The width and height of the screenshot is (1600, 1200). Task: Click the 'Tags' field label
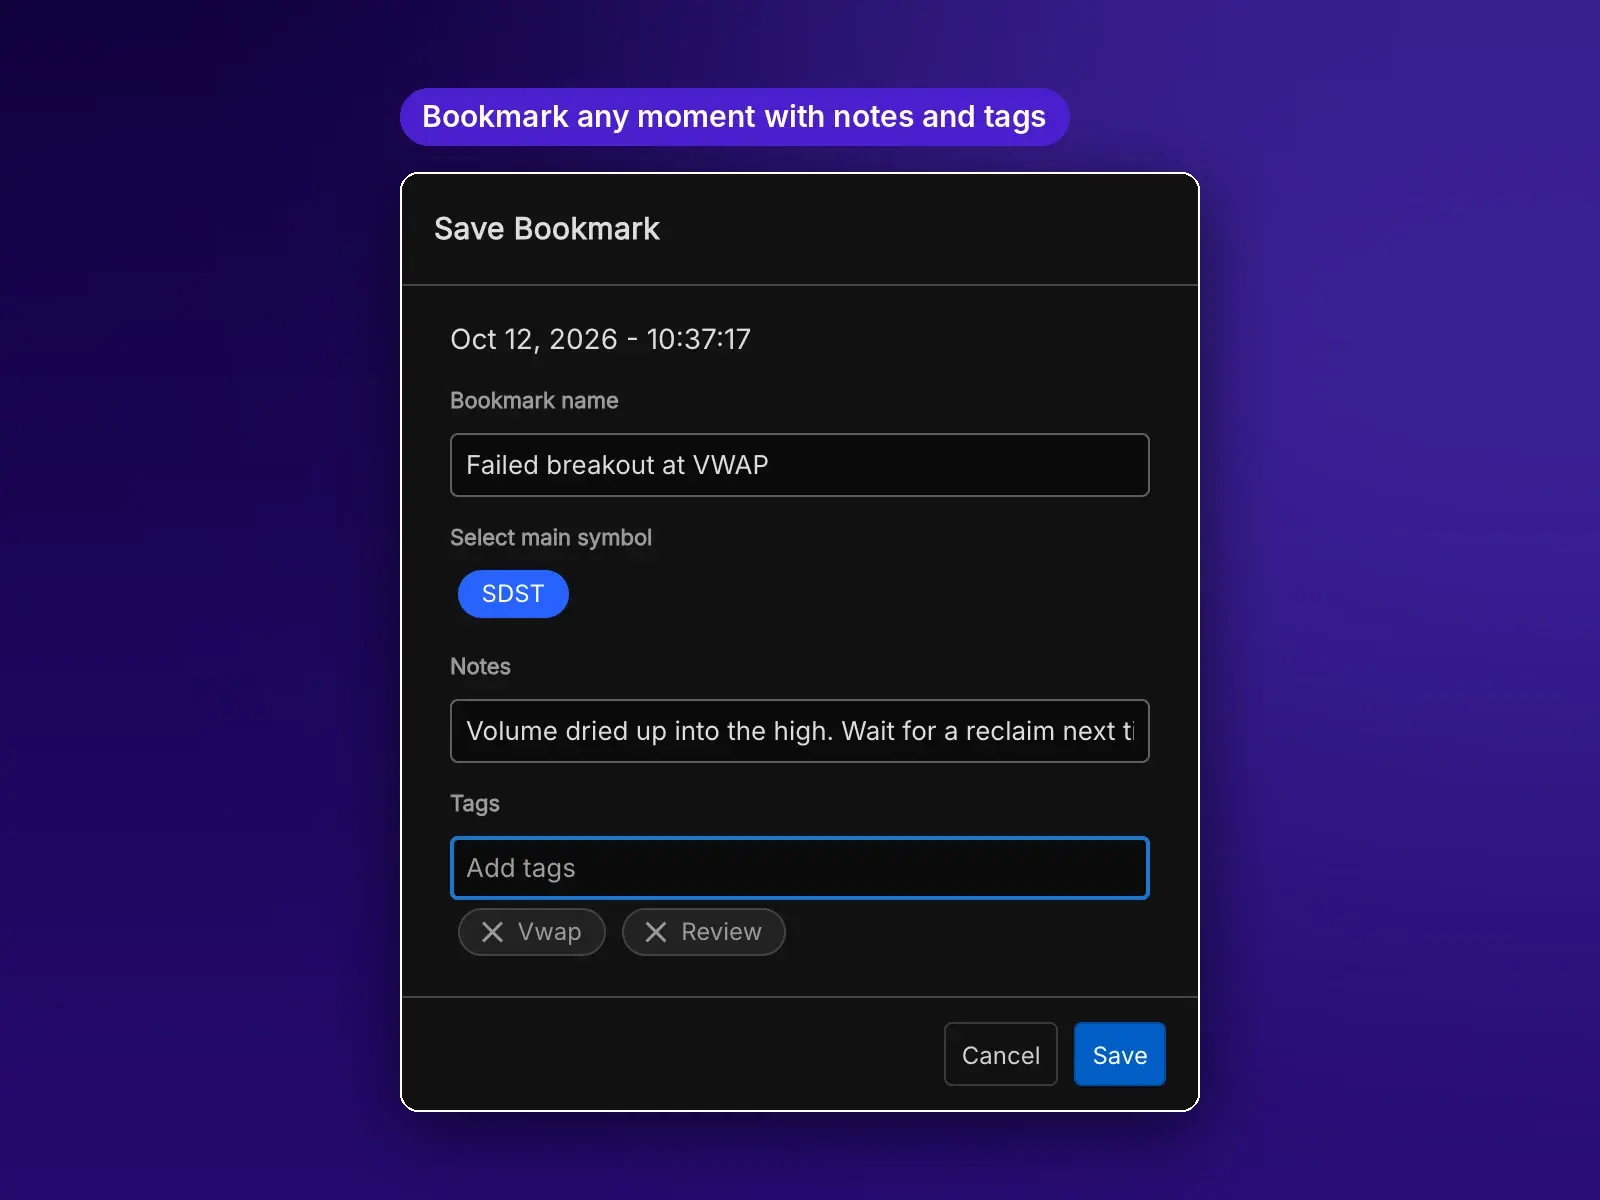pyautogui.click(x=475, y=803)
